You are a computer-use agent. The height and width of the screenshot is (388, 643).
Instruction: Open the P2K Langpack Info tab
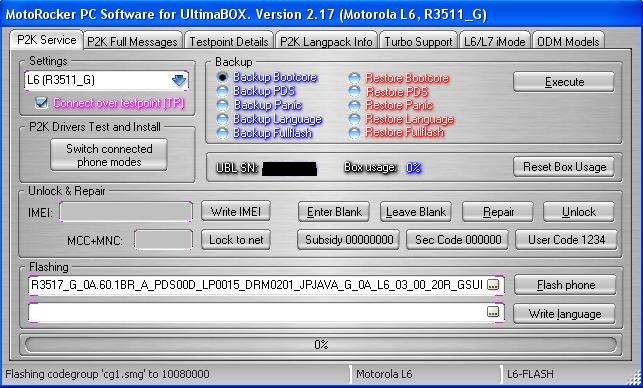[326, 41]
